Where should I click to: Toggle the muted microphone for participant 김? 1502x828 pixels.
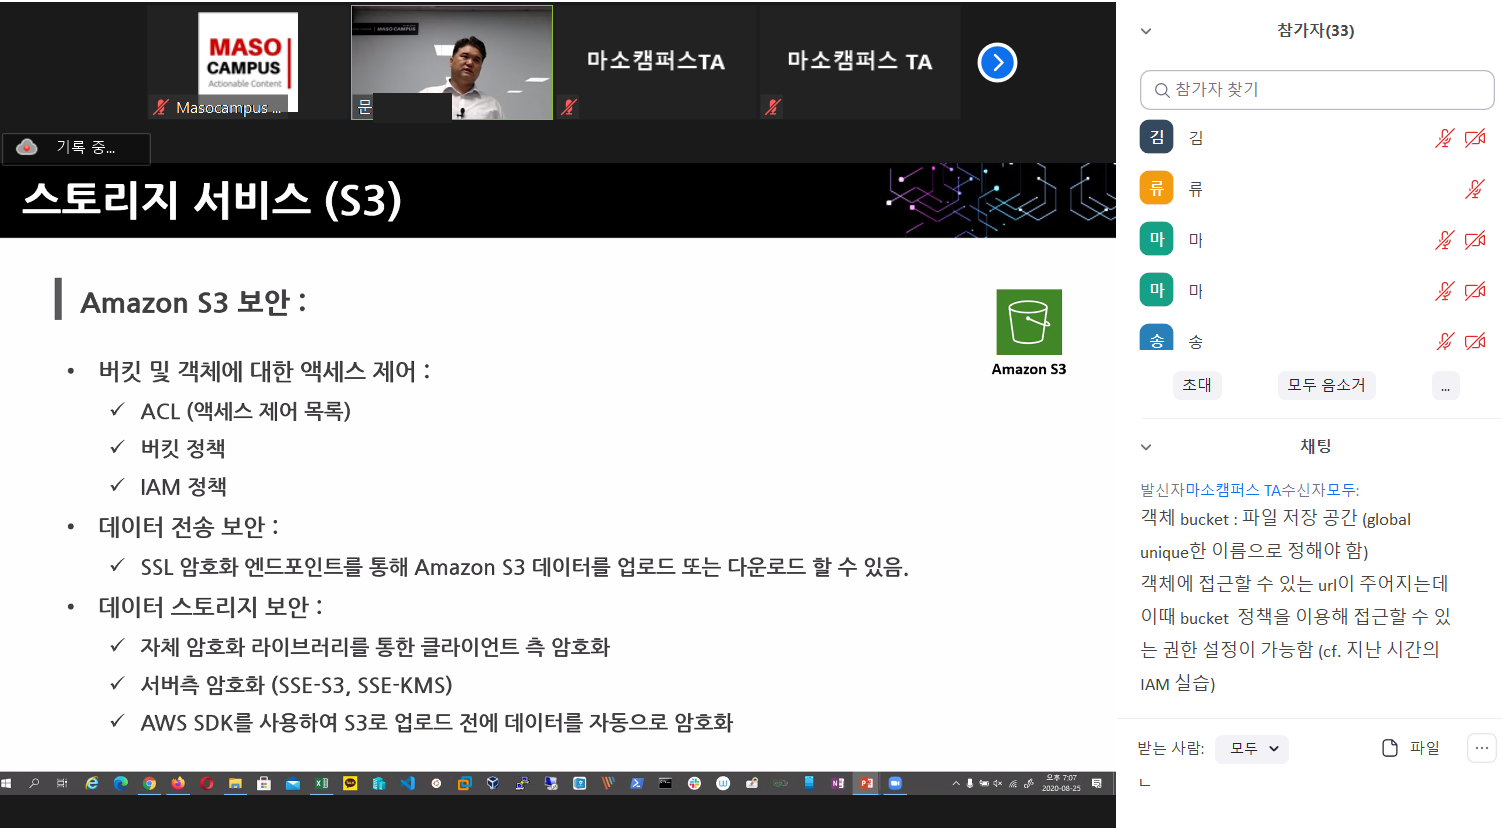point(1444,138)
